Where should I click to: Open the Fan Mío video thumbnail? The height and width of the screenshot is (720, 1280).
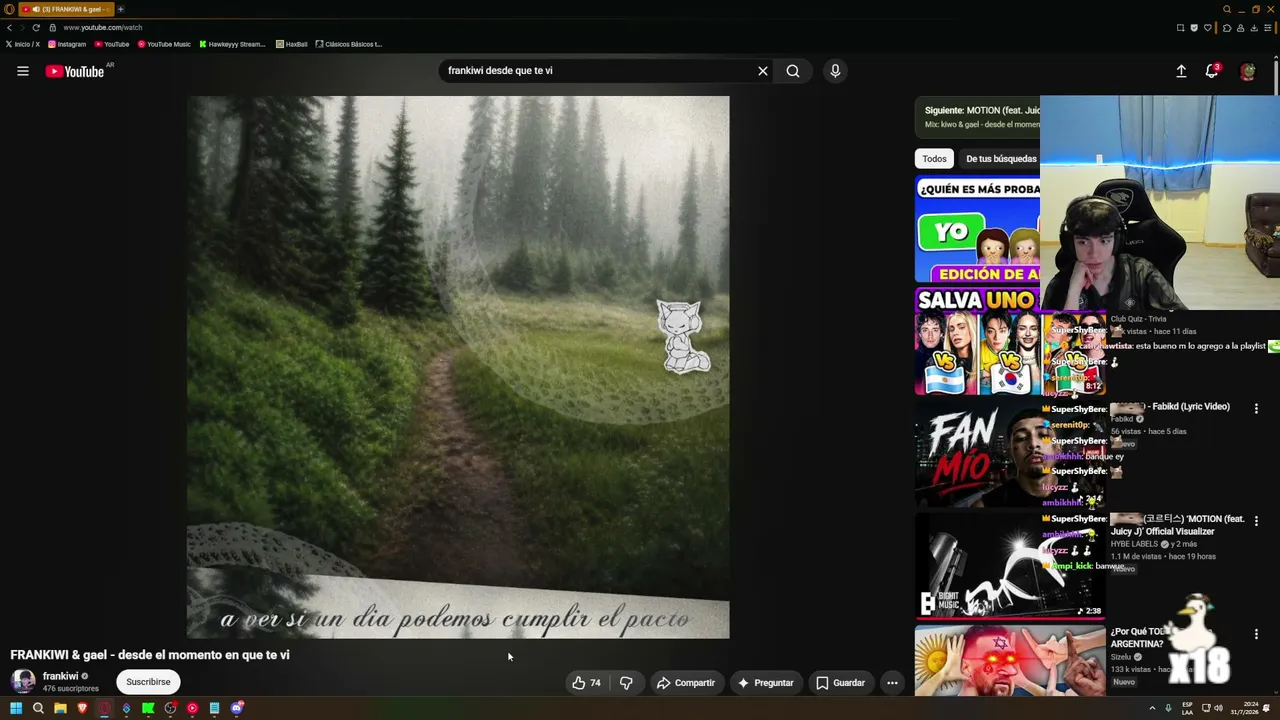(1010, 455)
